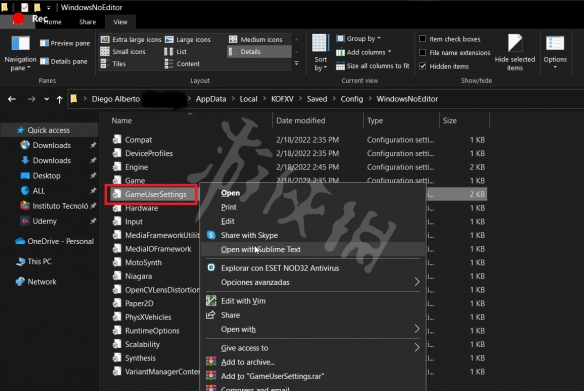Select Quick access in navigation pane
The width and height of the screenshot is (584, 391).
pyautogui.click(x=48, y=130)
